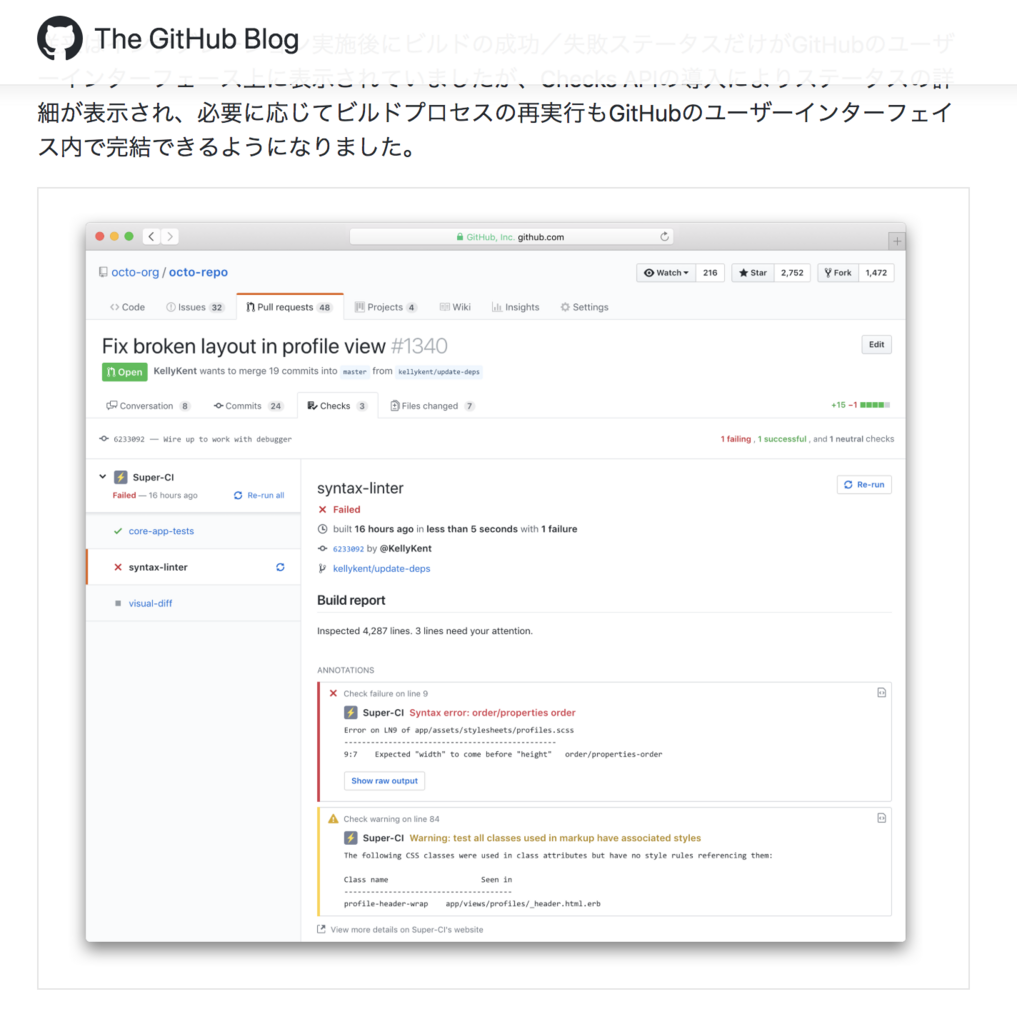Click view-file icon on line 9 annotation

(881, 692)
